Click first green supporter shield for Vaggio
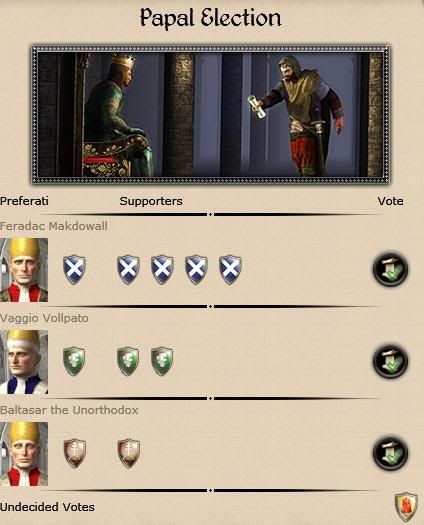424x525 pixels. click(128, 361)
